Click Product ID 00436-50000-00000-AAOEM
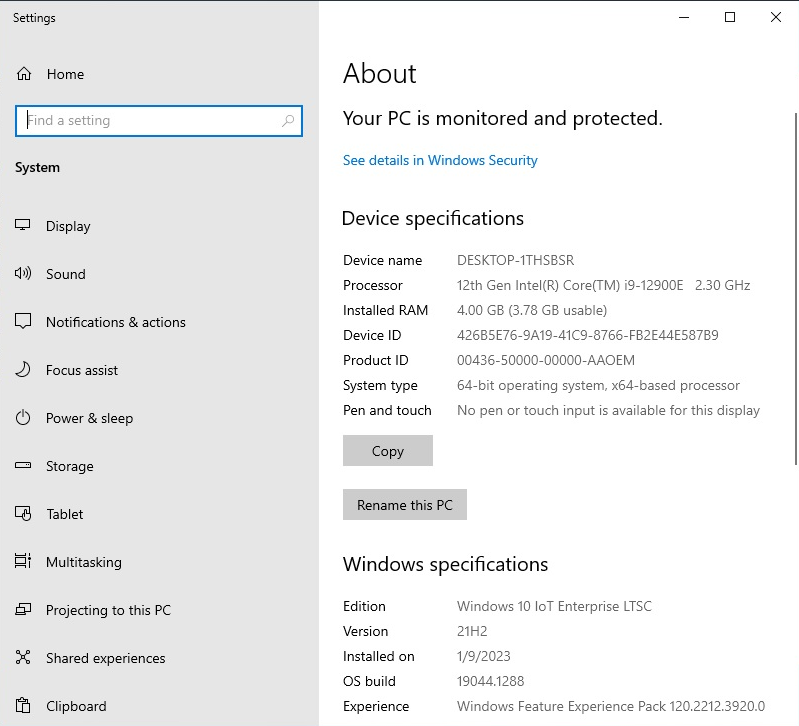The height and width of the screenshot is (726, 799). 546,360
